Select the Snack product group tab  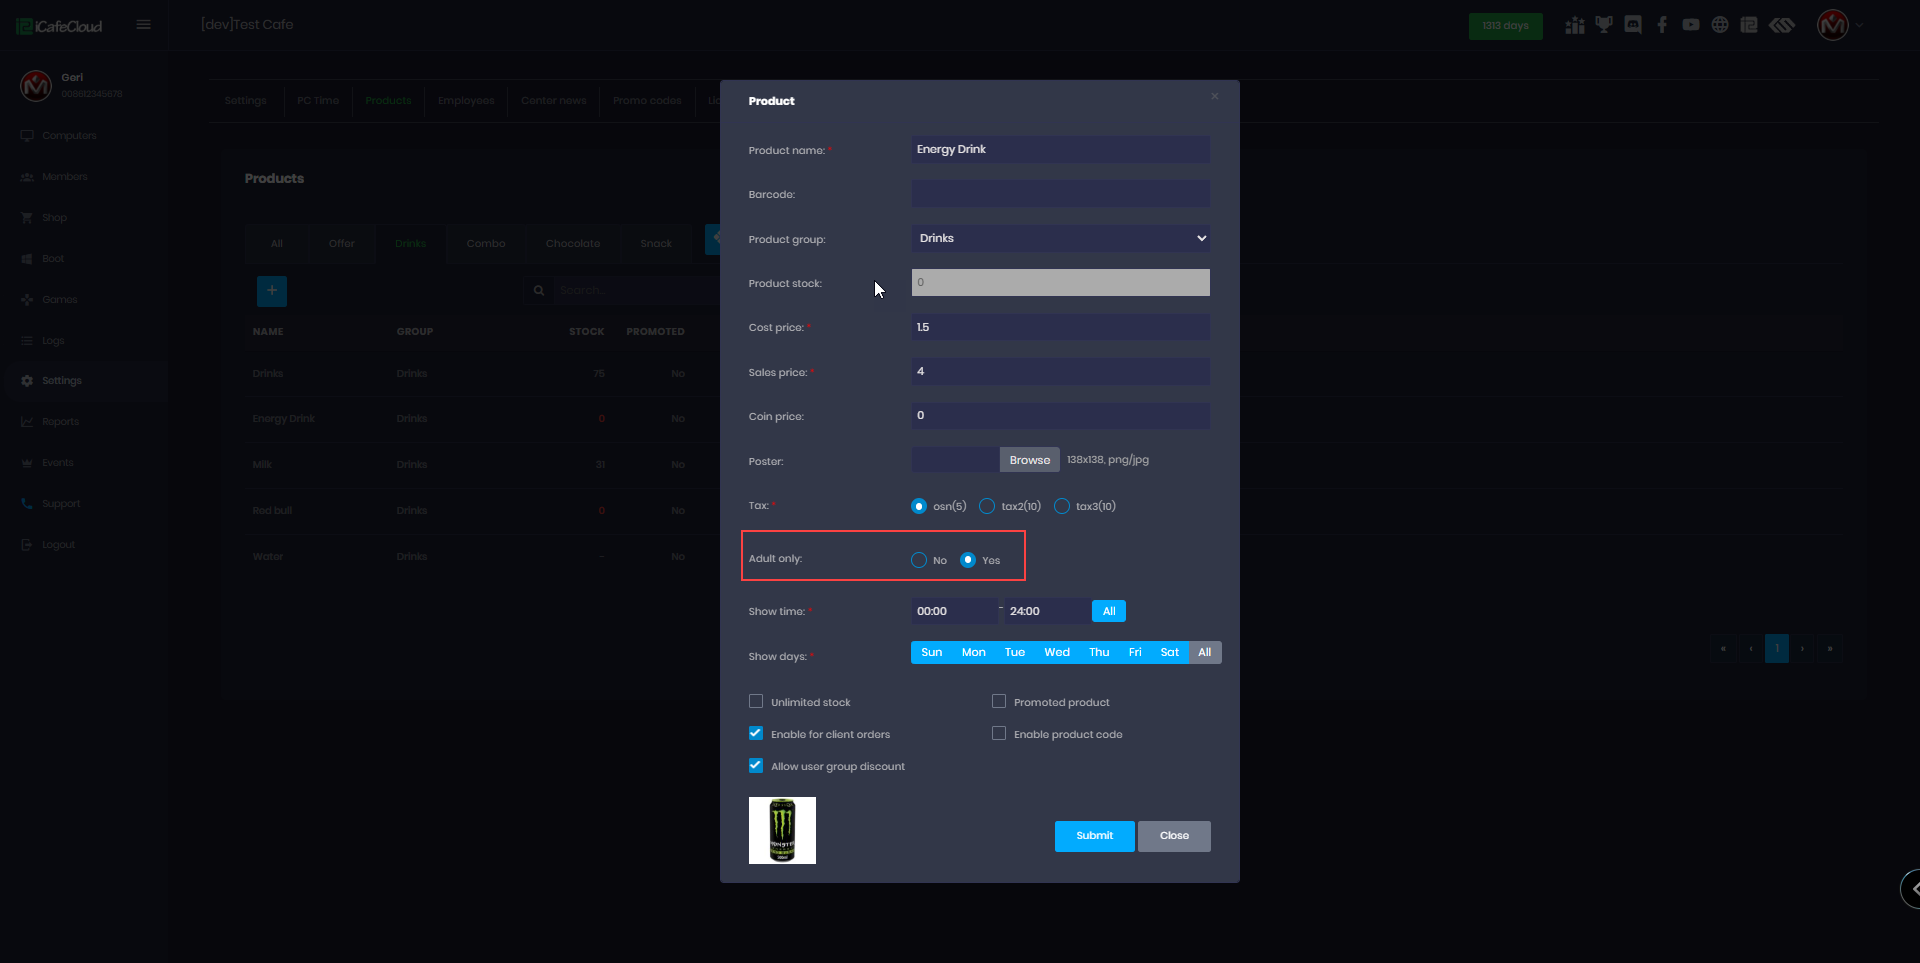[x=656, y=244]
